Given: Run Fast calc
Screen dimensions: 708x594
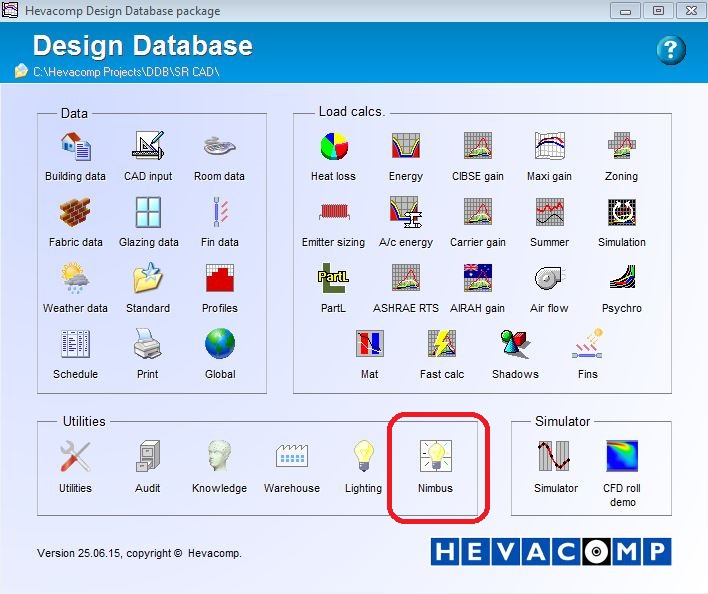Looking at the screenshot, I should tap(442, 343).
